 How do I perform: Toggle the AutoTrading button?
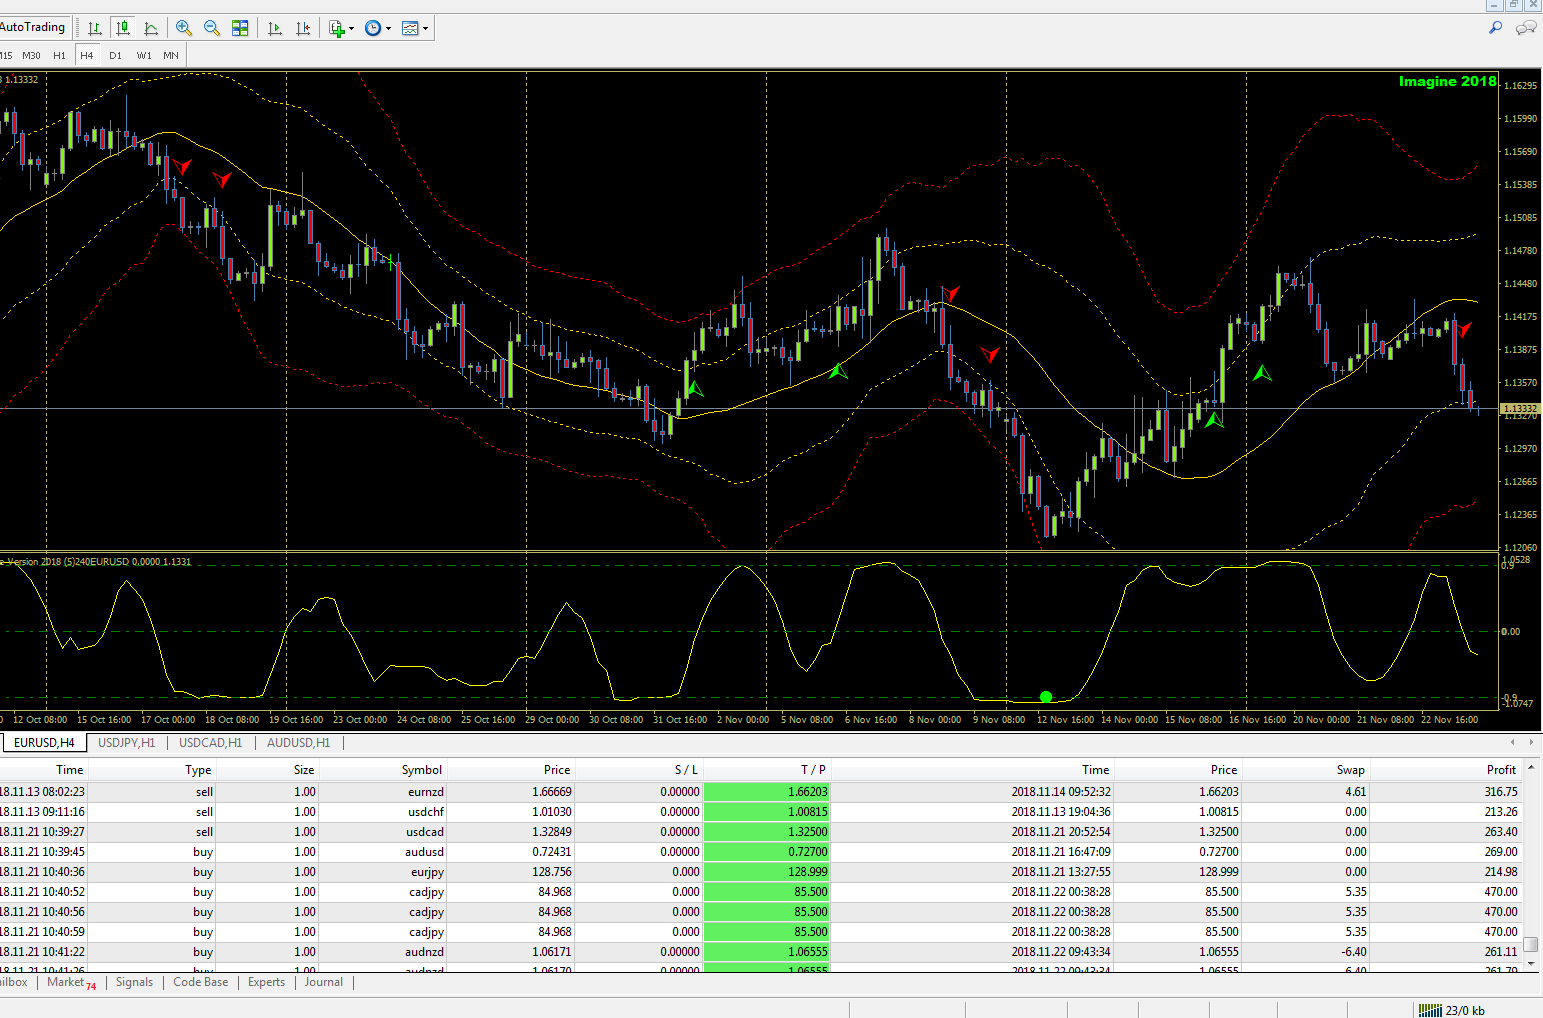click(x=32, y=27)
